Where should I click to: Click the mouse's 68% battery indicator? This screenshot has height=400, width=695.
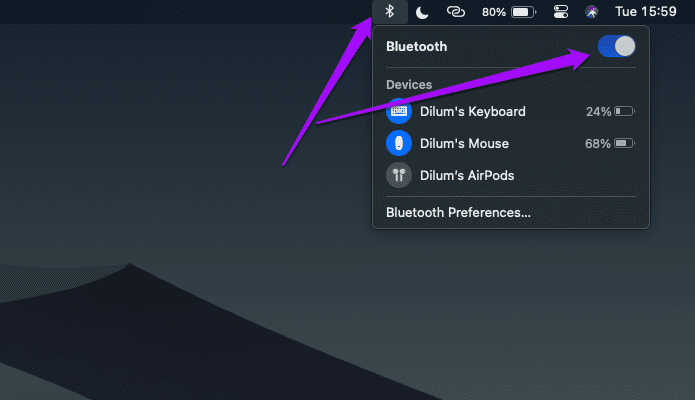click(610, 143)
